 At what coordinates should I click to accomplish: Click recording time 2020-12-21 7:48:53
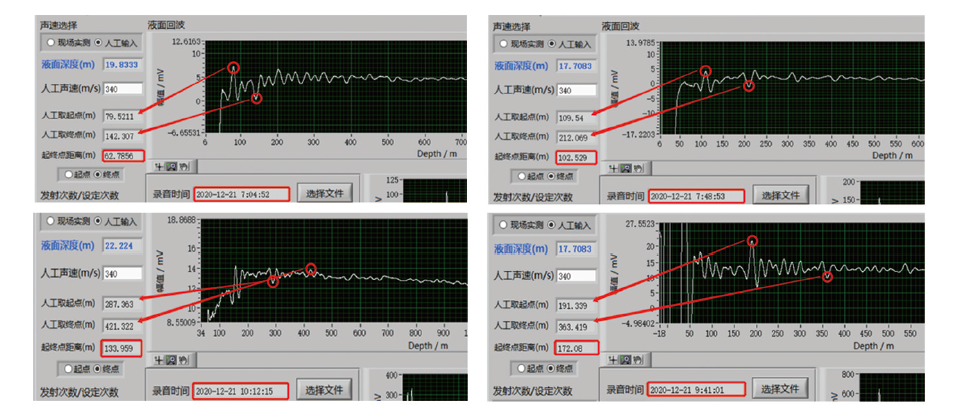pos(697,196)
